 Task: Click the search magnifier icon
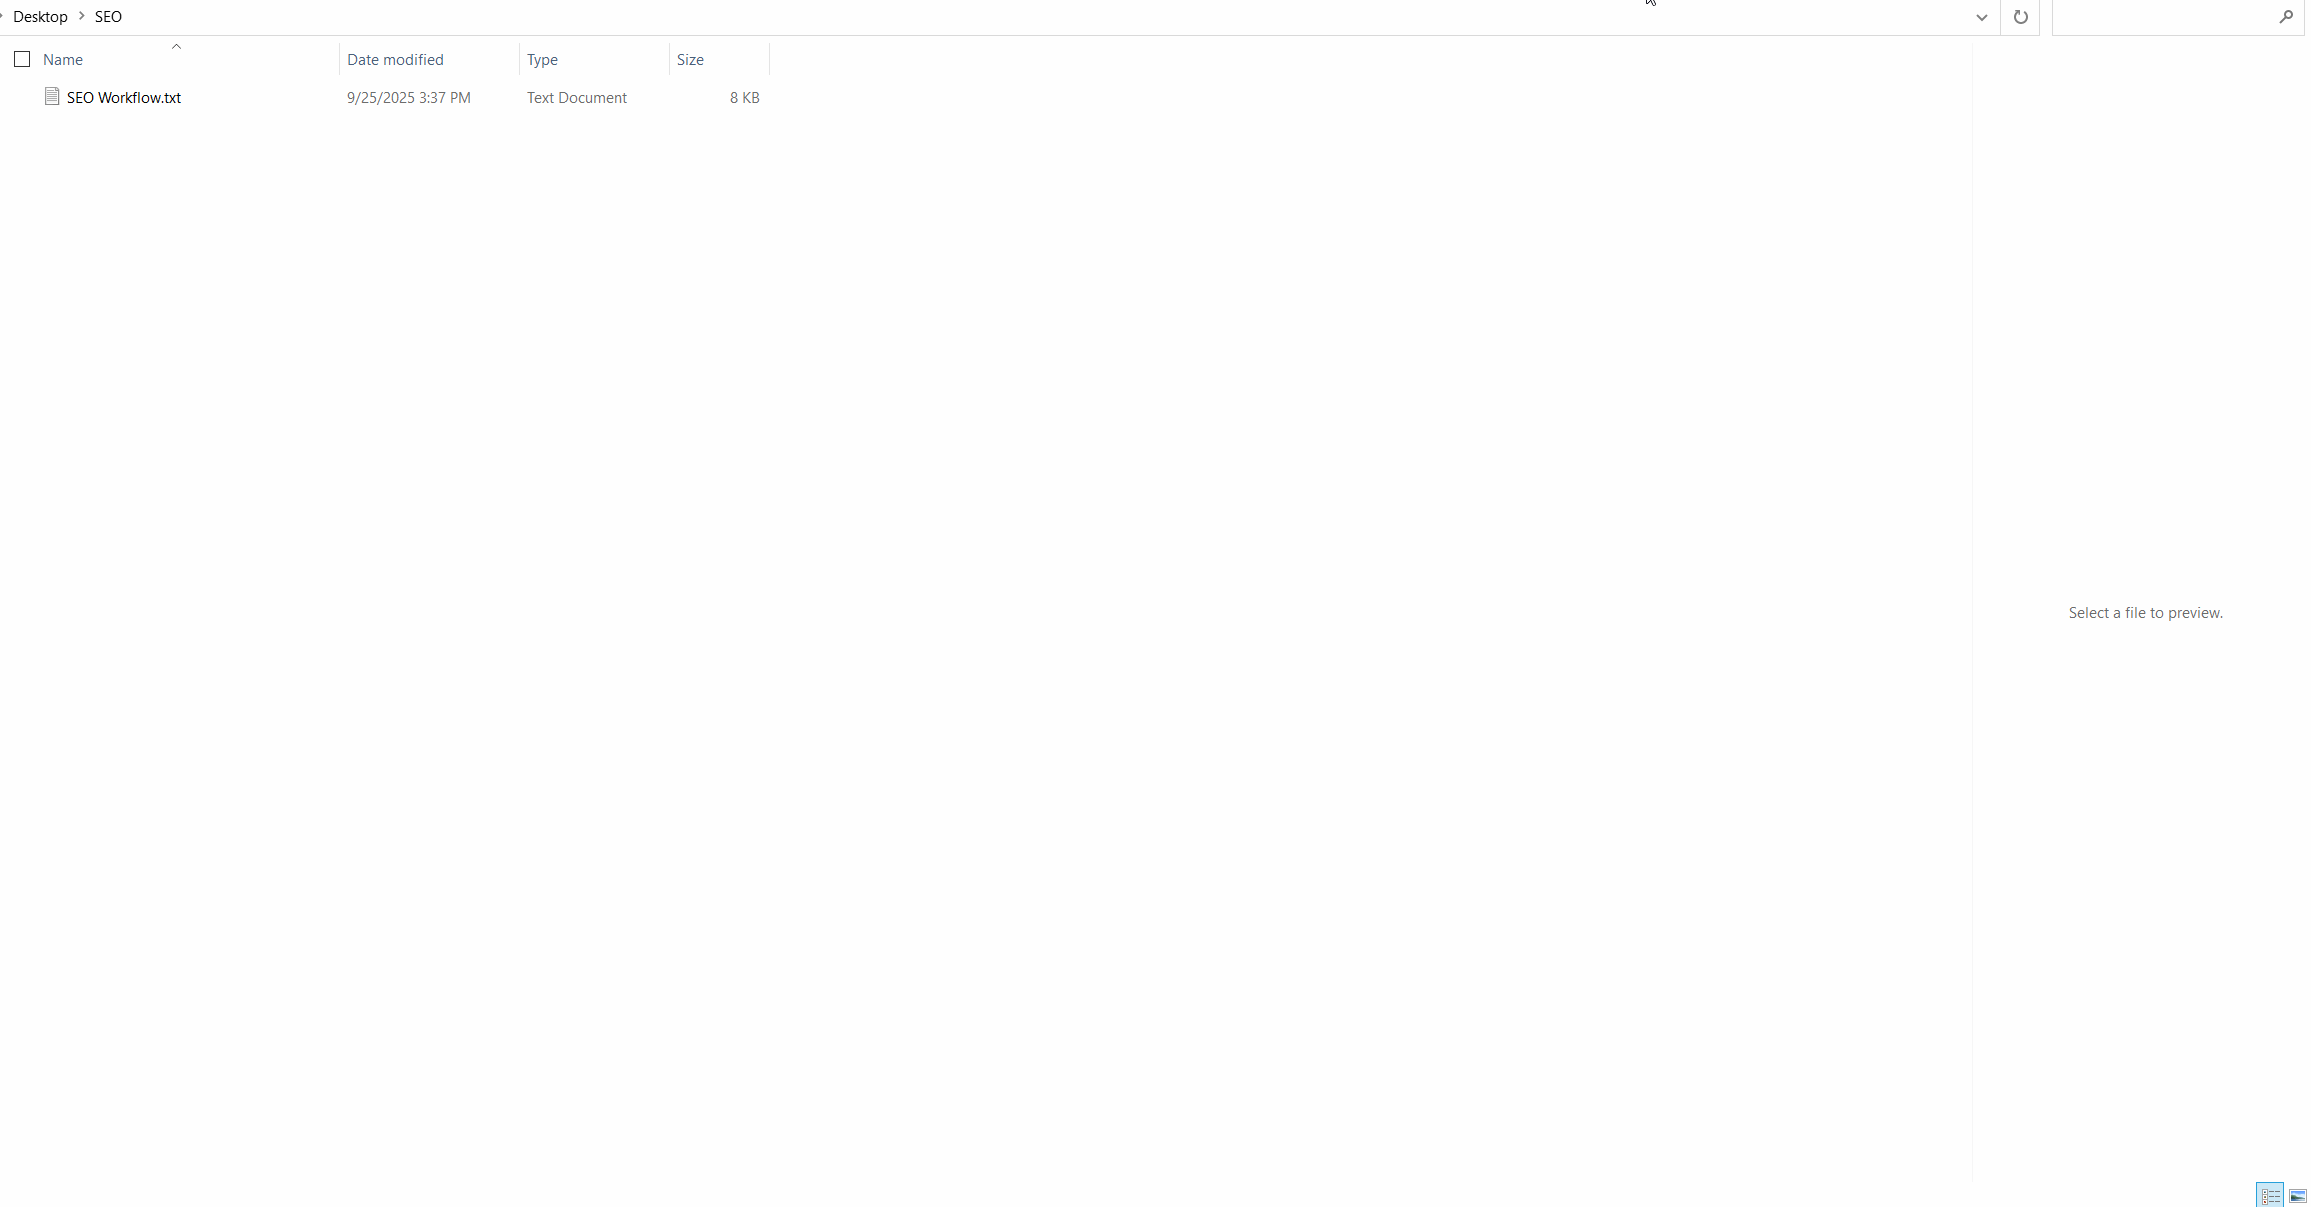pos(2286,17)
